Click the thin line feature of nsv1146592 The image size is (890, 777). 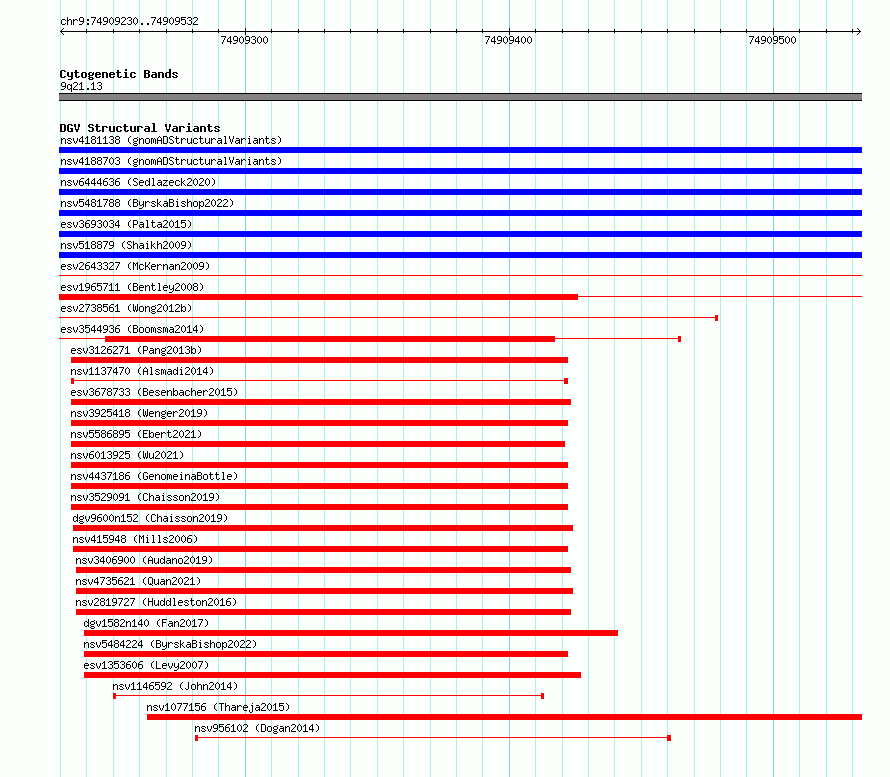click(x=329, y=696)
